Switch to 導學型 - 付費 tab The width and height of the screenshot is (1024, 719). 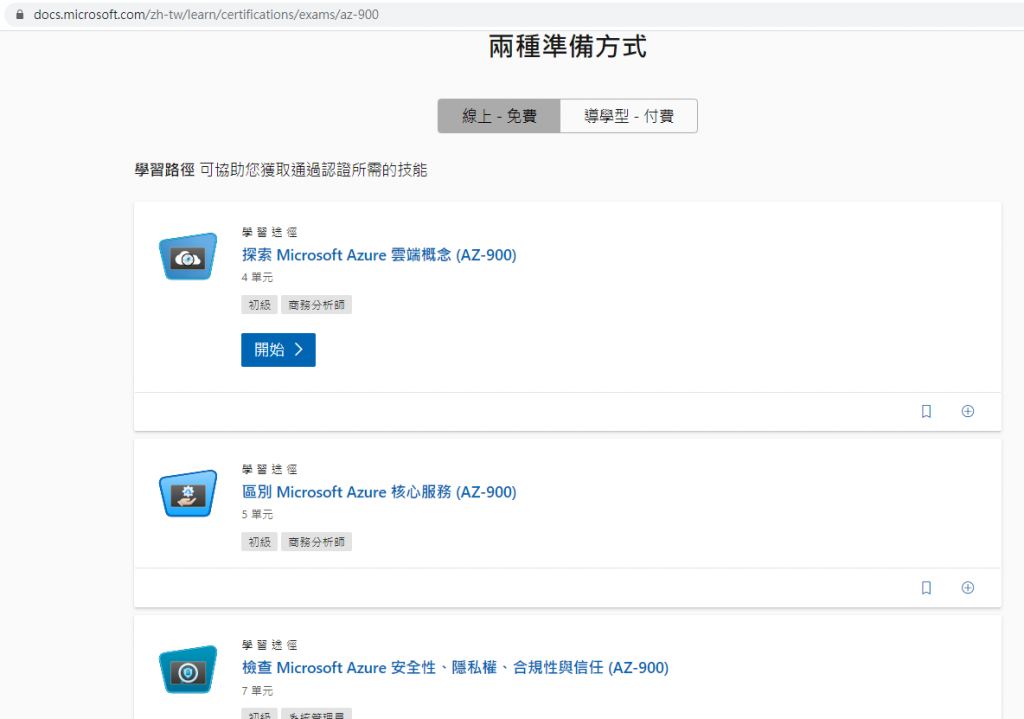[x=628, y=116]
